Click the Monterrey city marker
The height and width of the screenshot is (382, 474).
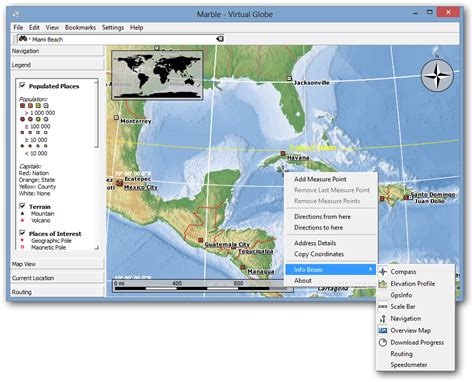pos(116,117)
